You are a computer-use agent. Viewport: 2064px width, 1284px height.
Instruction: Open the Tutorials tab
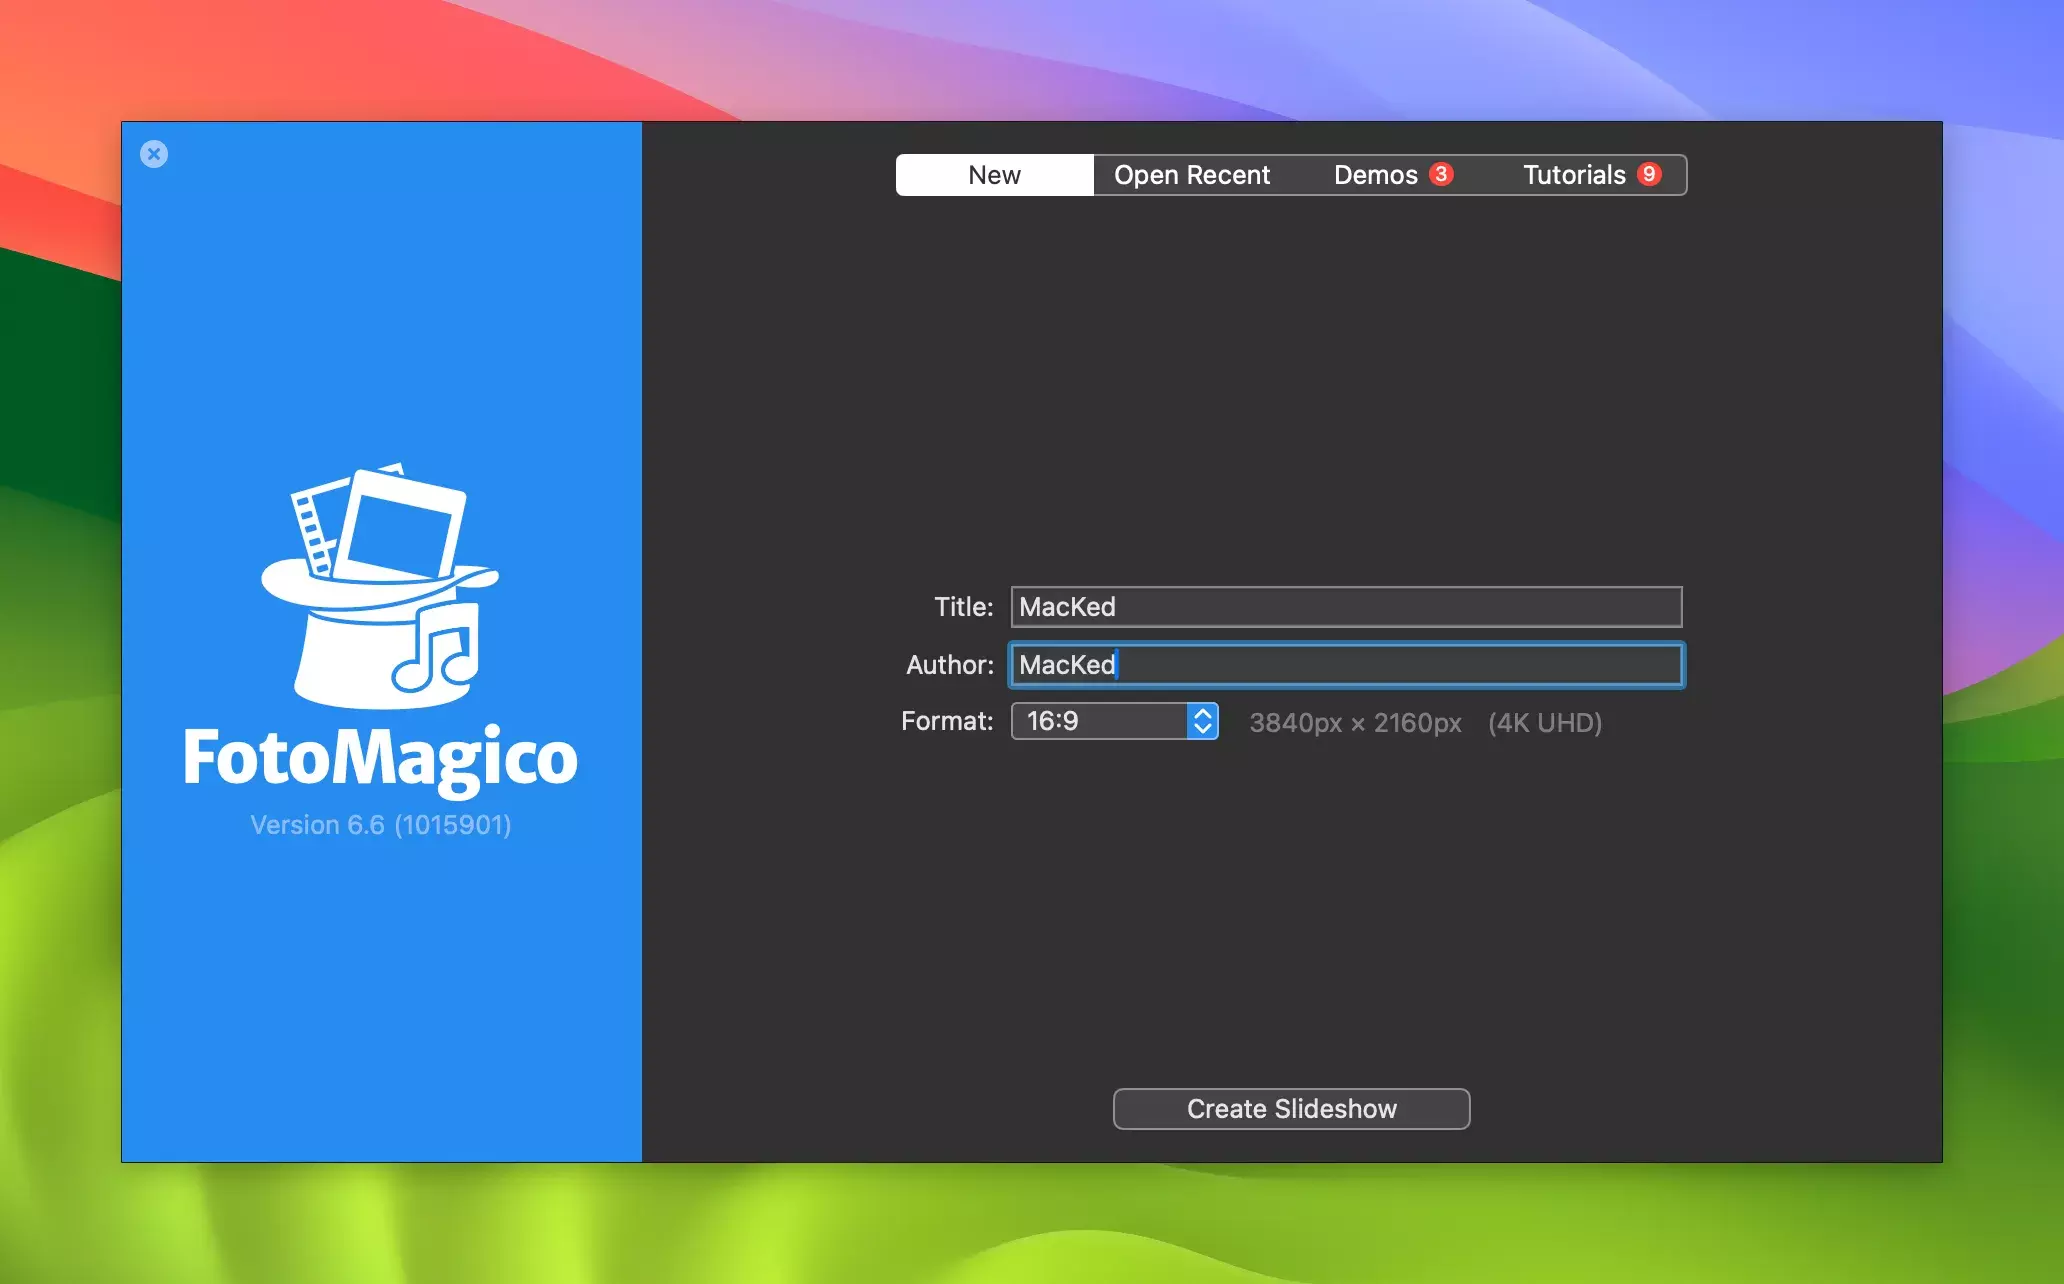(1573, 175)
